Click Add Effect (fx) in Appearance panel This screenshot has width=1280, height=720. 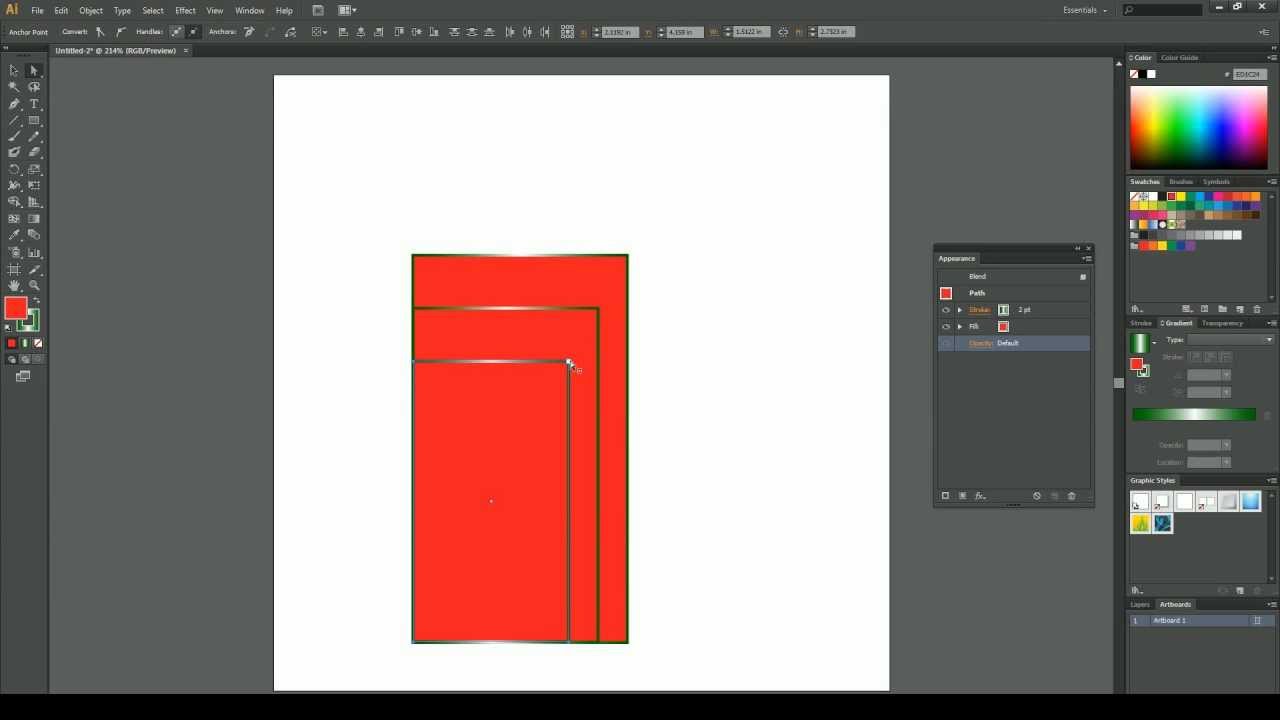[x=980, y=496]
